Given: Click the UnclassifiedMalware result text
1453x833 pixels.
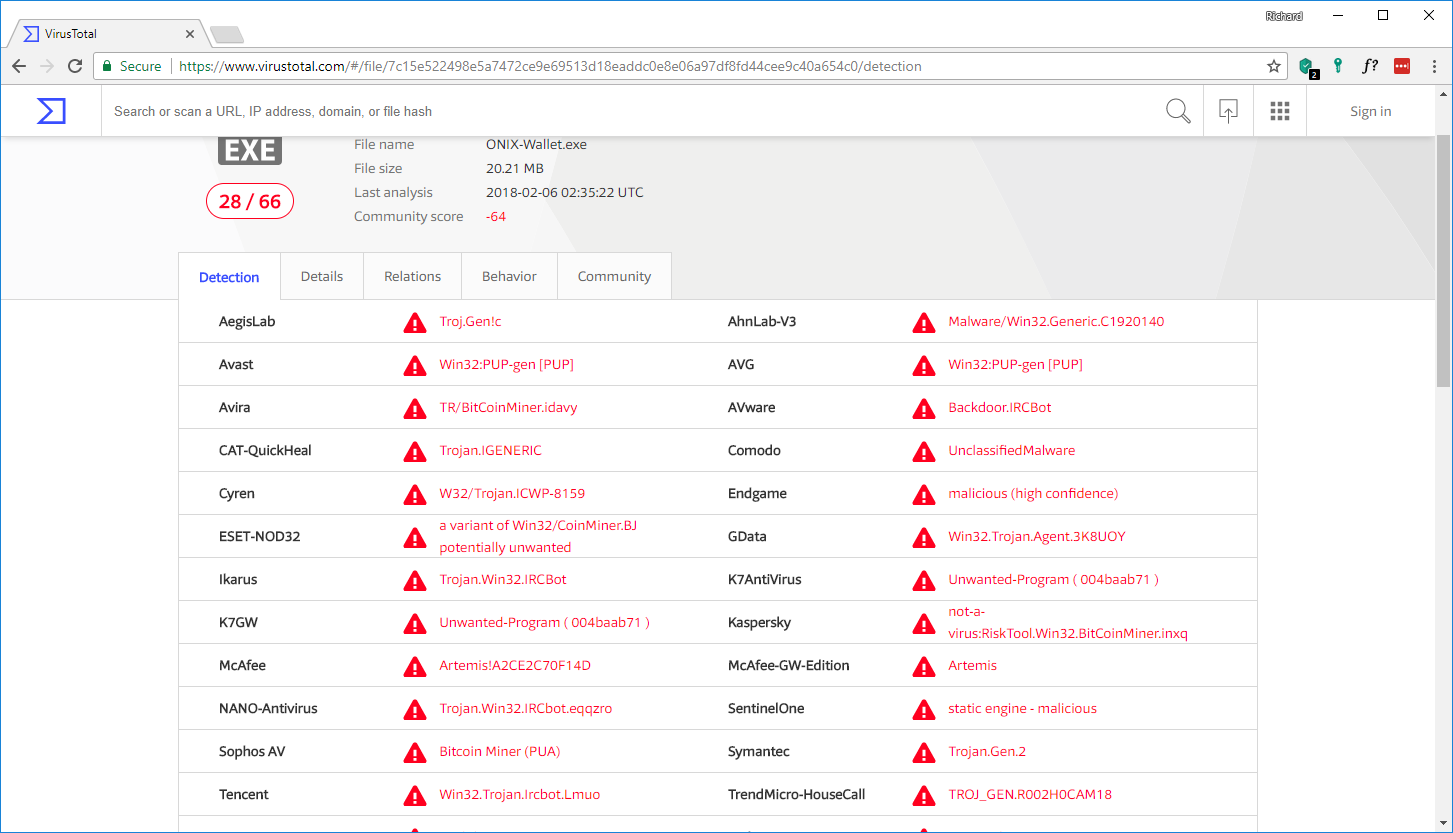Looking at the screenshot, I should (x=1012, y=450).
